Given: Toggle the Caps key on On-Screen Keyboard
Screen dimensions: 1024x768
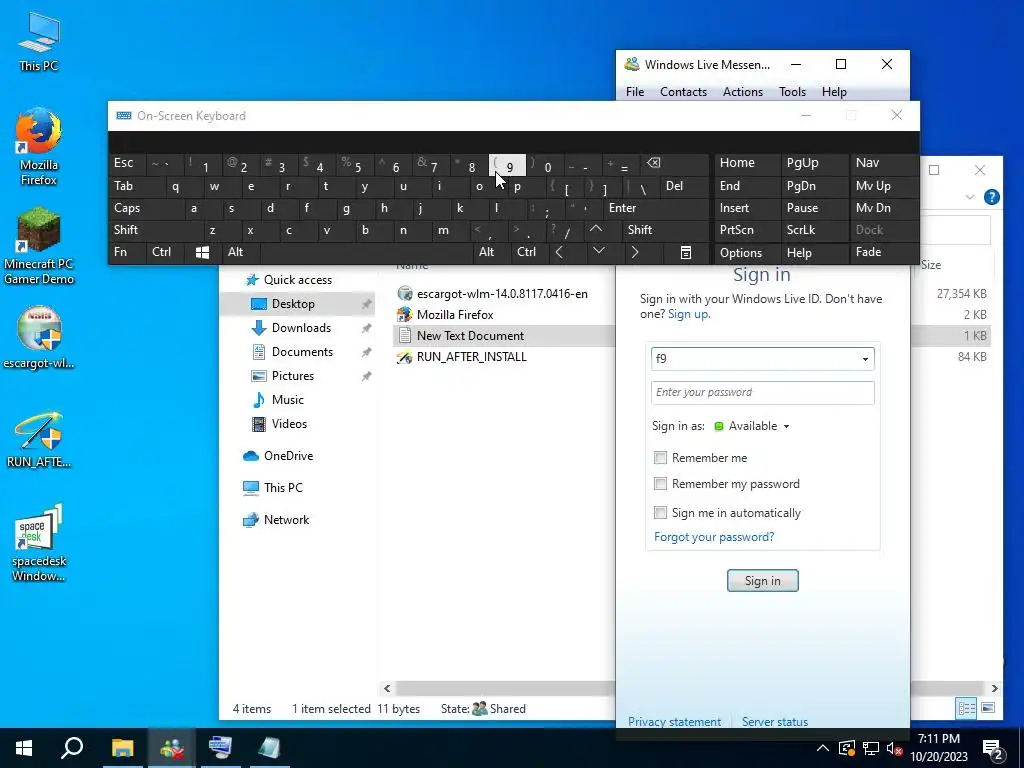Looking at the screenshot, I should [127, 208].
